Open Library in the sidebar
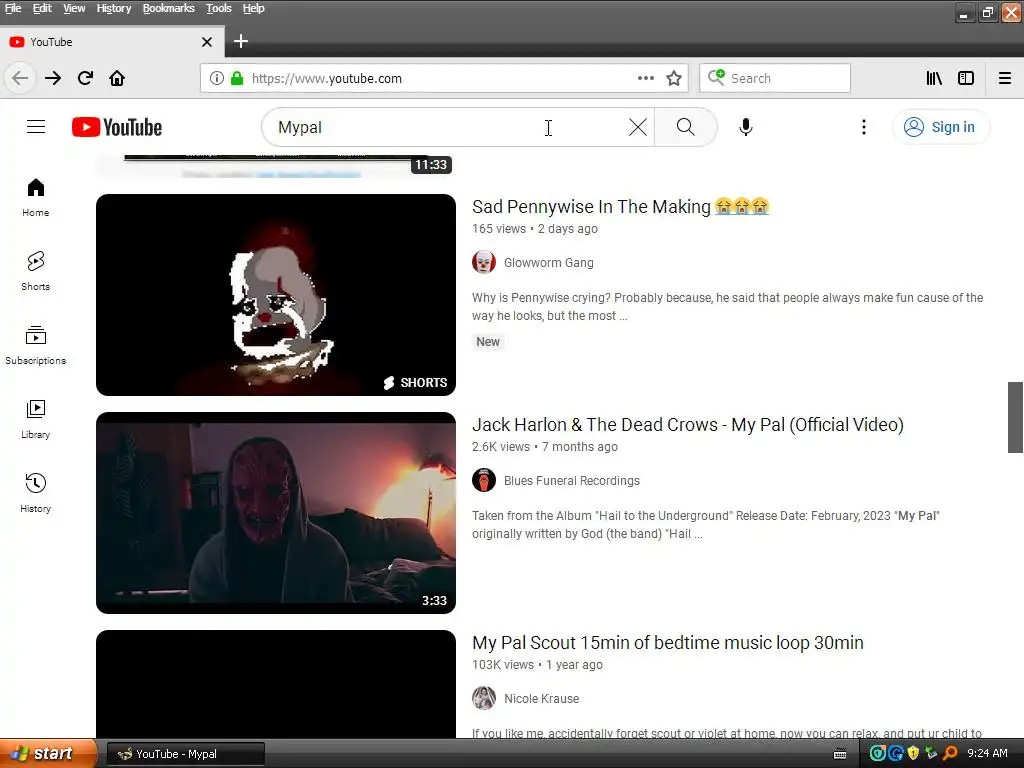1024x768 pixels. click(x=36, y=419)
